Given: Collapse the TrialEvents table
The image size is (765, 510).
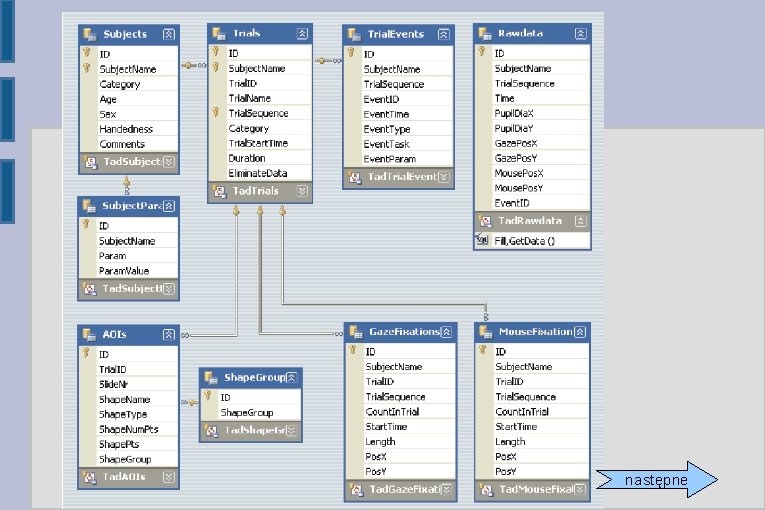Looking at the screenshot, I should pyautogui.click(x=443, y=34).
